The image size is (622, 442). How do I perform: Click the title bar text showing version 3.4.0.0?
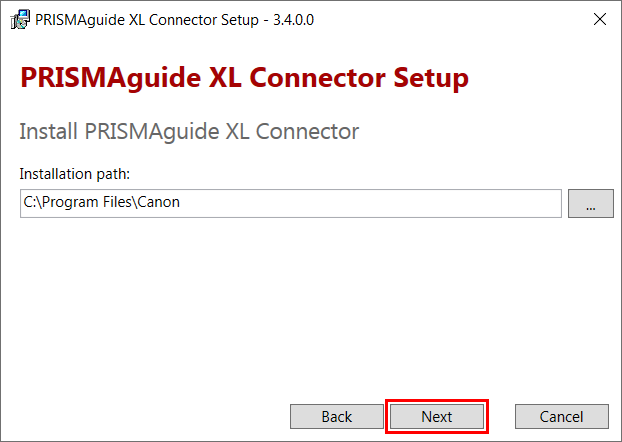pos(174,20)
